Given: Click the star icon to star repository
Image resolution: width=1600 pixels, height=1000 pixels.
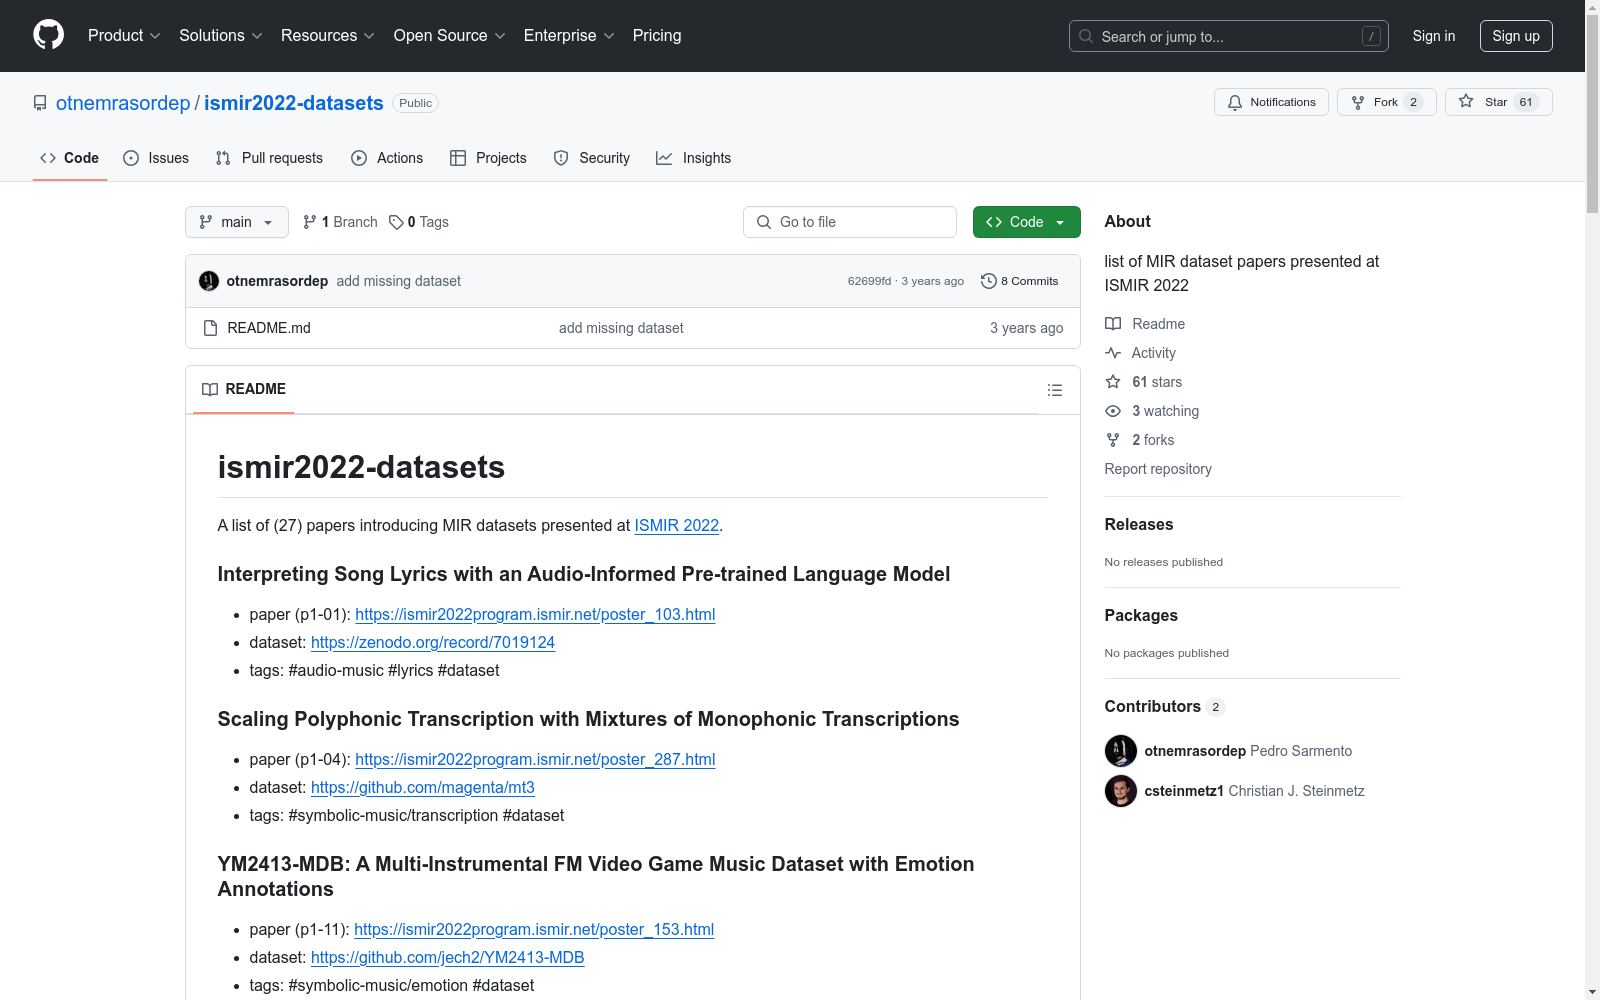Looking at the screenshot, I should pos(1466,101).
